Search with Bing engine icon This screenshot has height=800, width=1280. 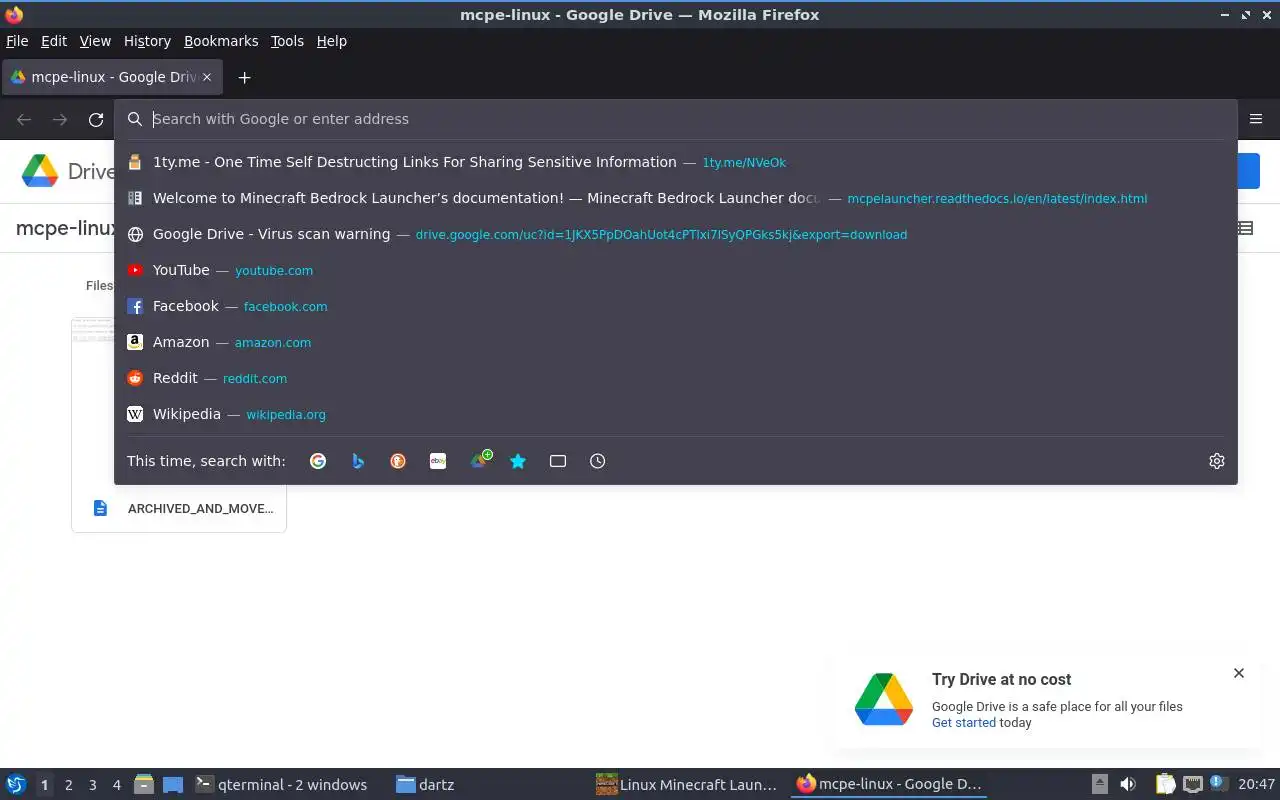click(x=358, y=461)
